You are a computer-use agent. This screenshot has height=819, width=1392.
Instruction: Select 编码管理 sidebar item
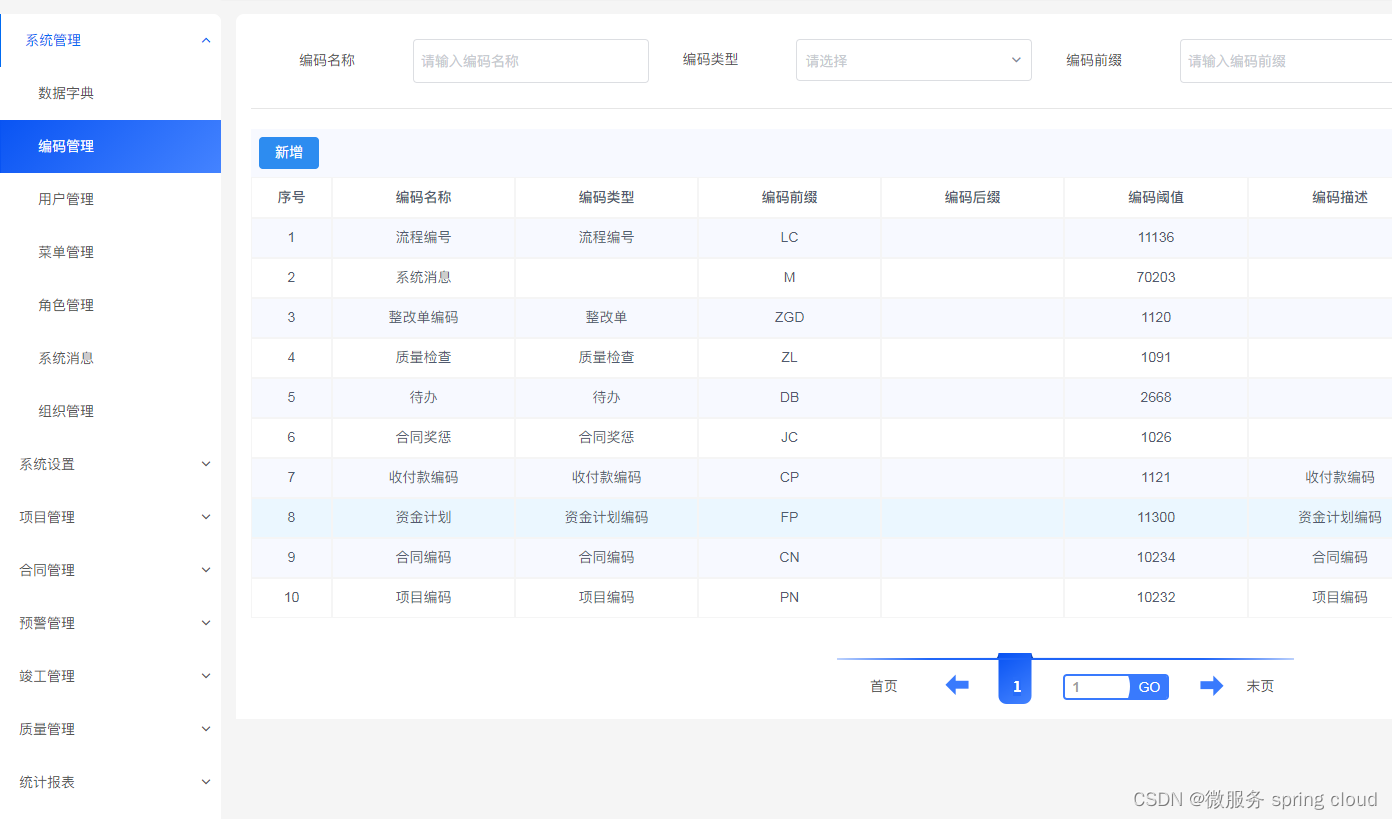[110, 146]
